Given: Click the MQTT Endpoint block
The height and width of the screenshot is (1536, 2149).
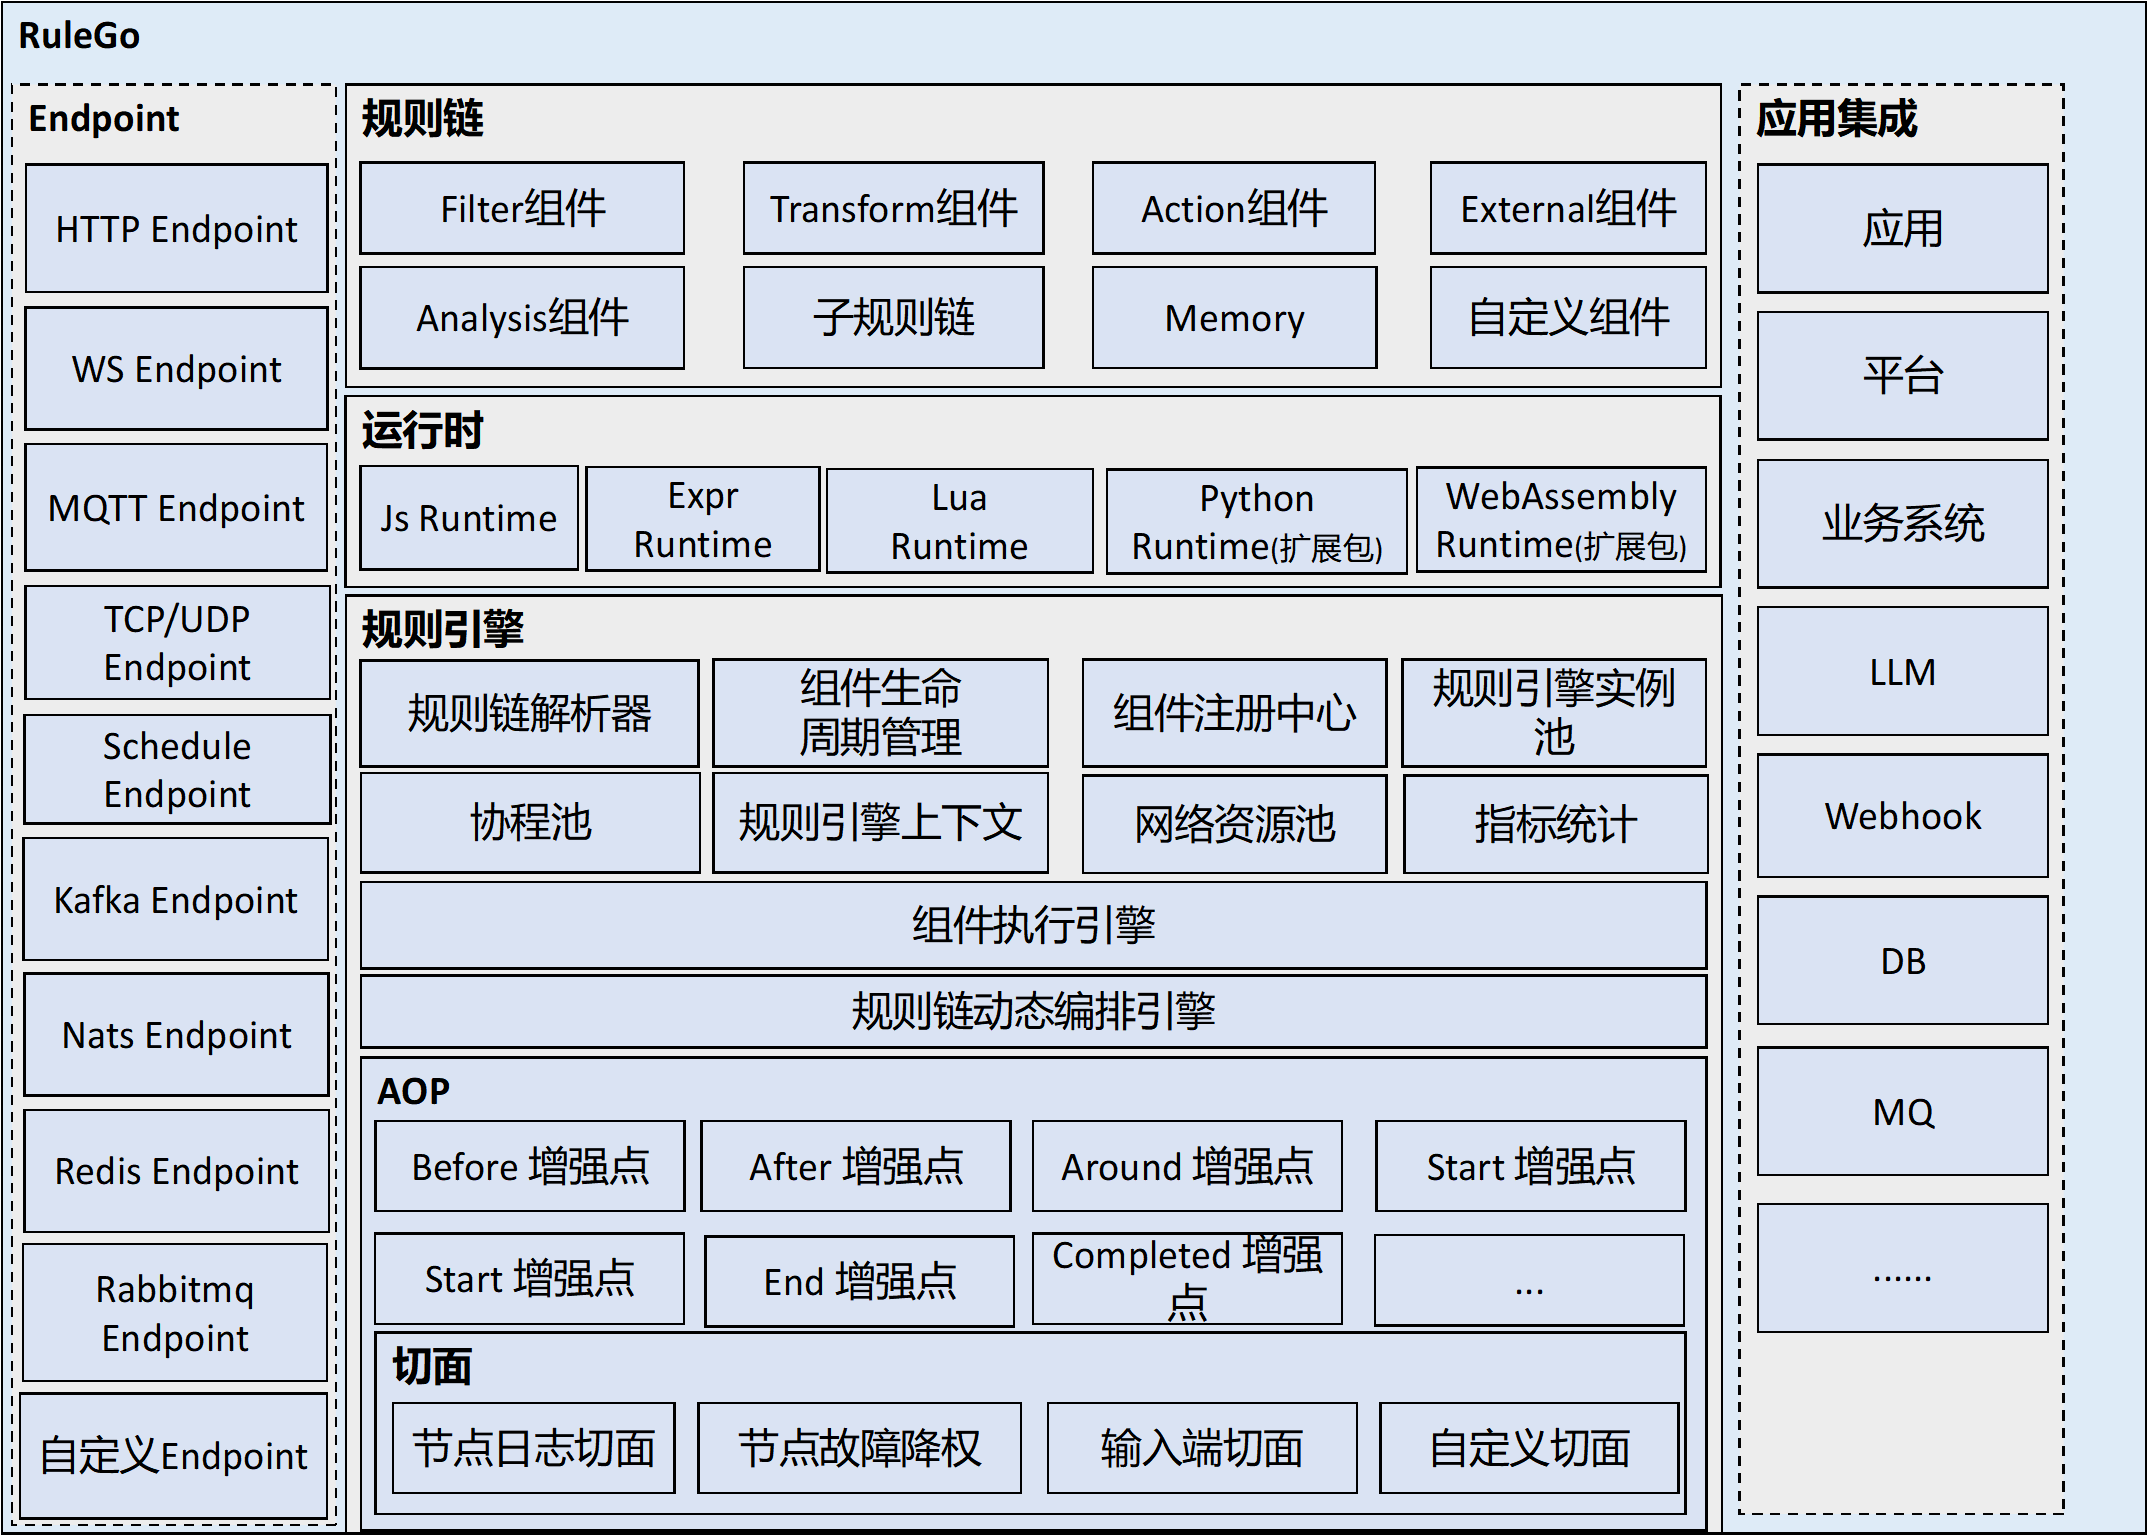Looking at the screenshot, I should click(175, 508).
